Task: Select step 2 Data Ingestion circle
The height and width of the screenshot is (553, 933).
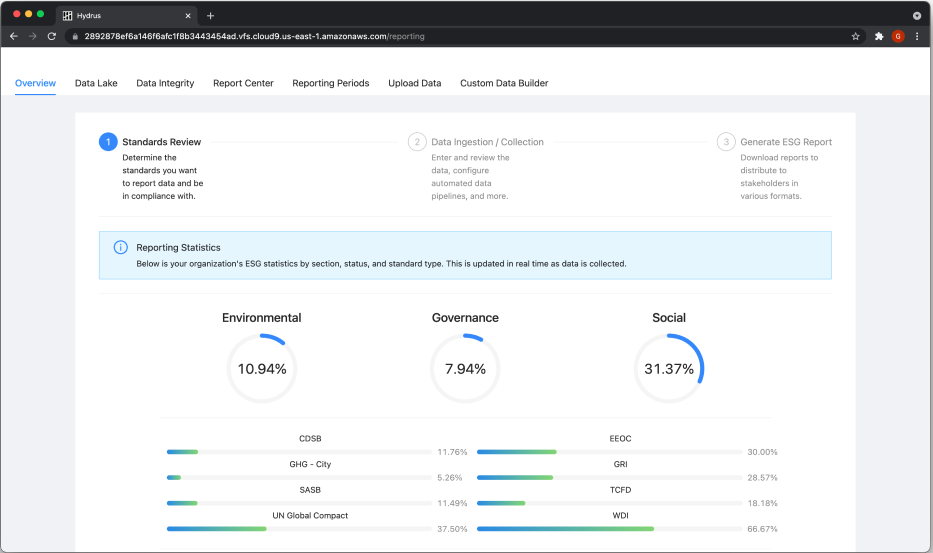Action: click(417, 142)
